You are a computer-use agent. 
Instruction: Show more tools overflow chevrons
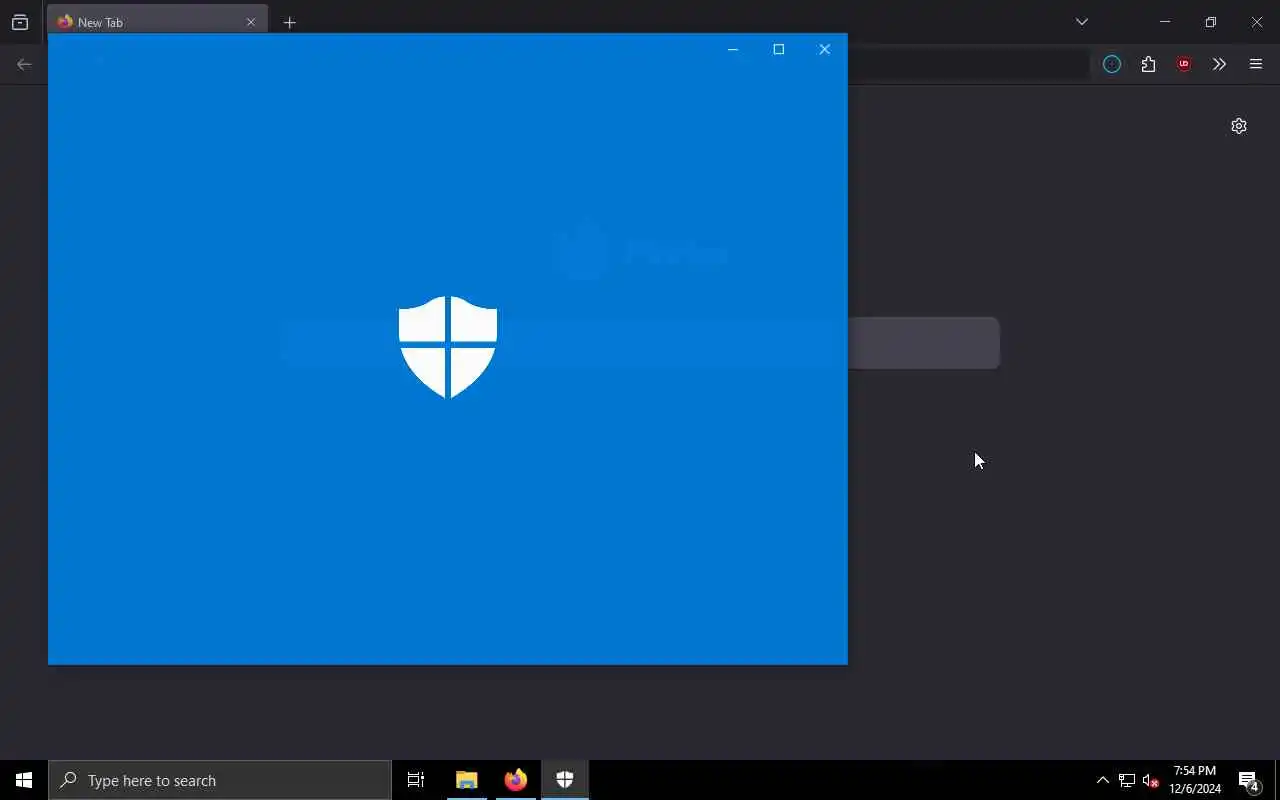coord(1219,64)
